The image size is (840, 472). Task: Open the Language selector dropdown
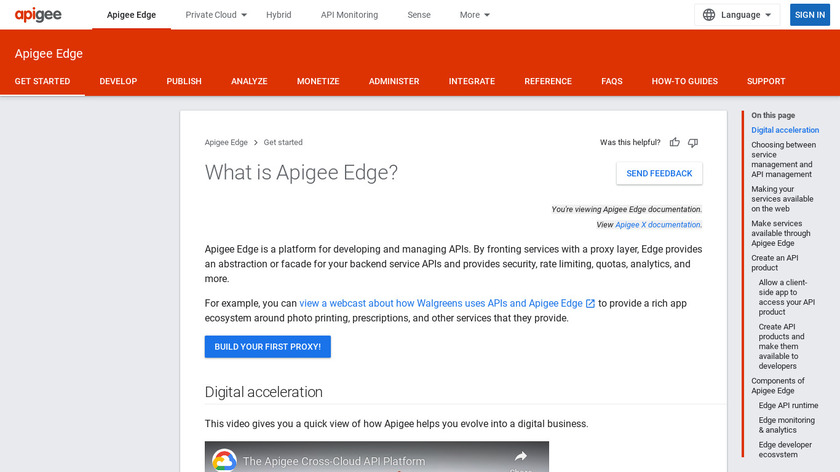pyautogui.click(x=738, y=15)
